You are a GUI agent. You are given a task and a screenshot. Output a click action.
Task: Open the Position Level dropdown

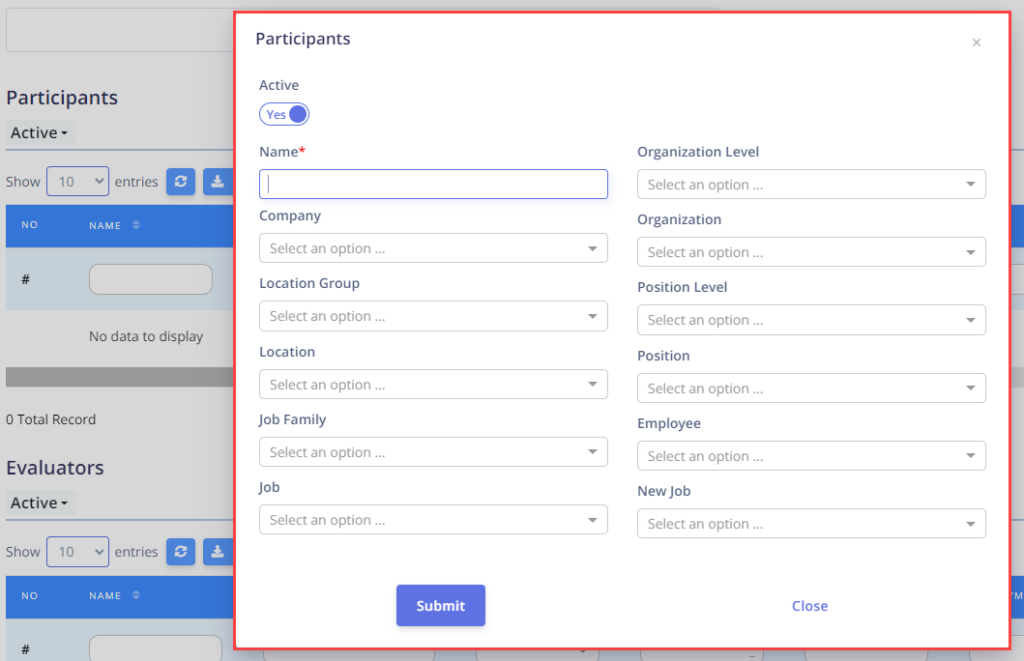point(811,320)
